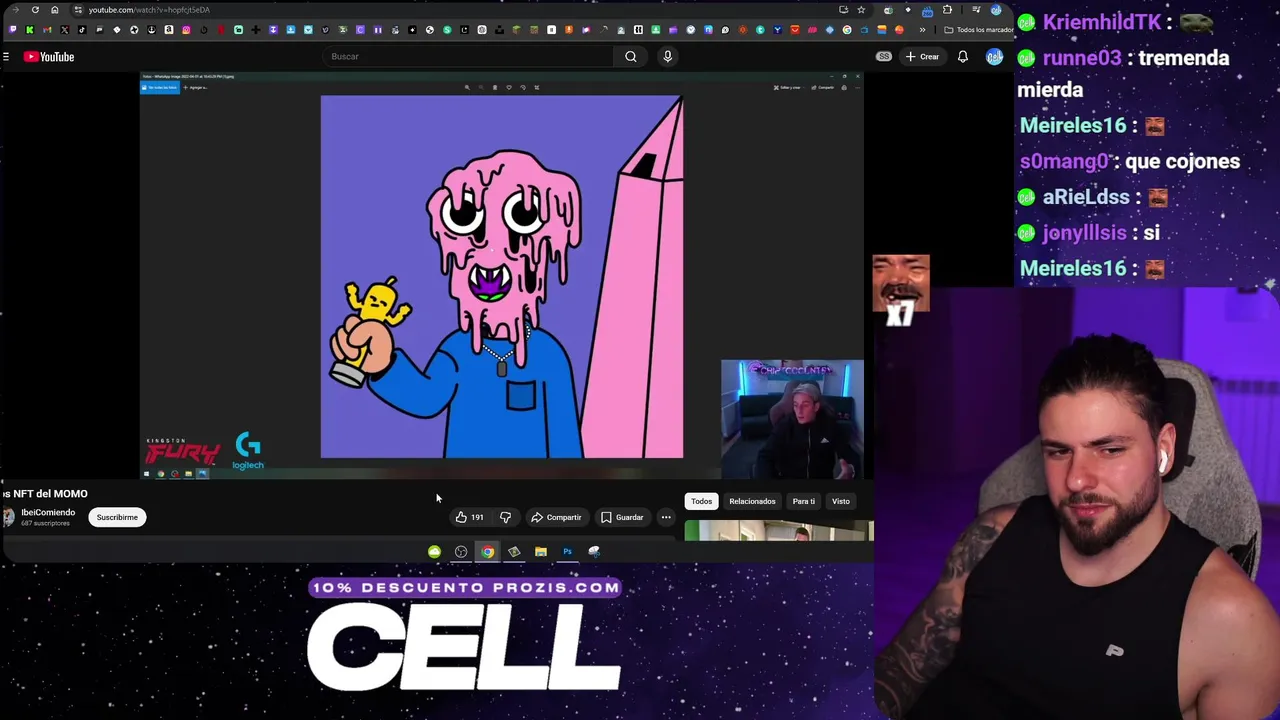The image size is (1280, 720).
Task: Share the video via Compartir
Action: pyautogui.click(x=556, y=518)
